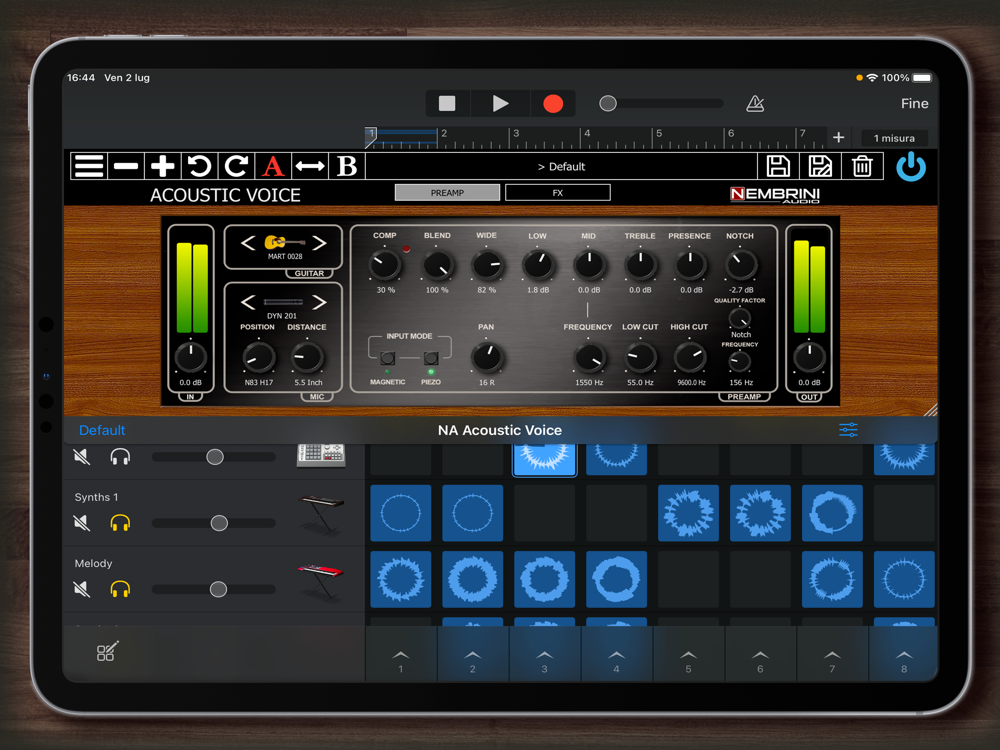Open the Melody red keyboard instrument icon
1000x750 pixels.
[321, 580]
